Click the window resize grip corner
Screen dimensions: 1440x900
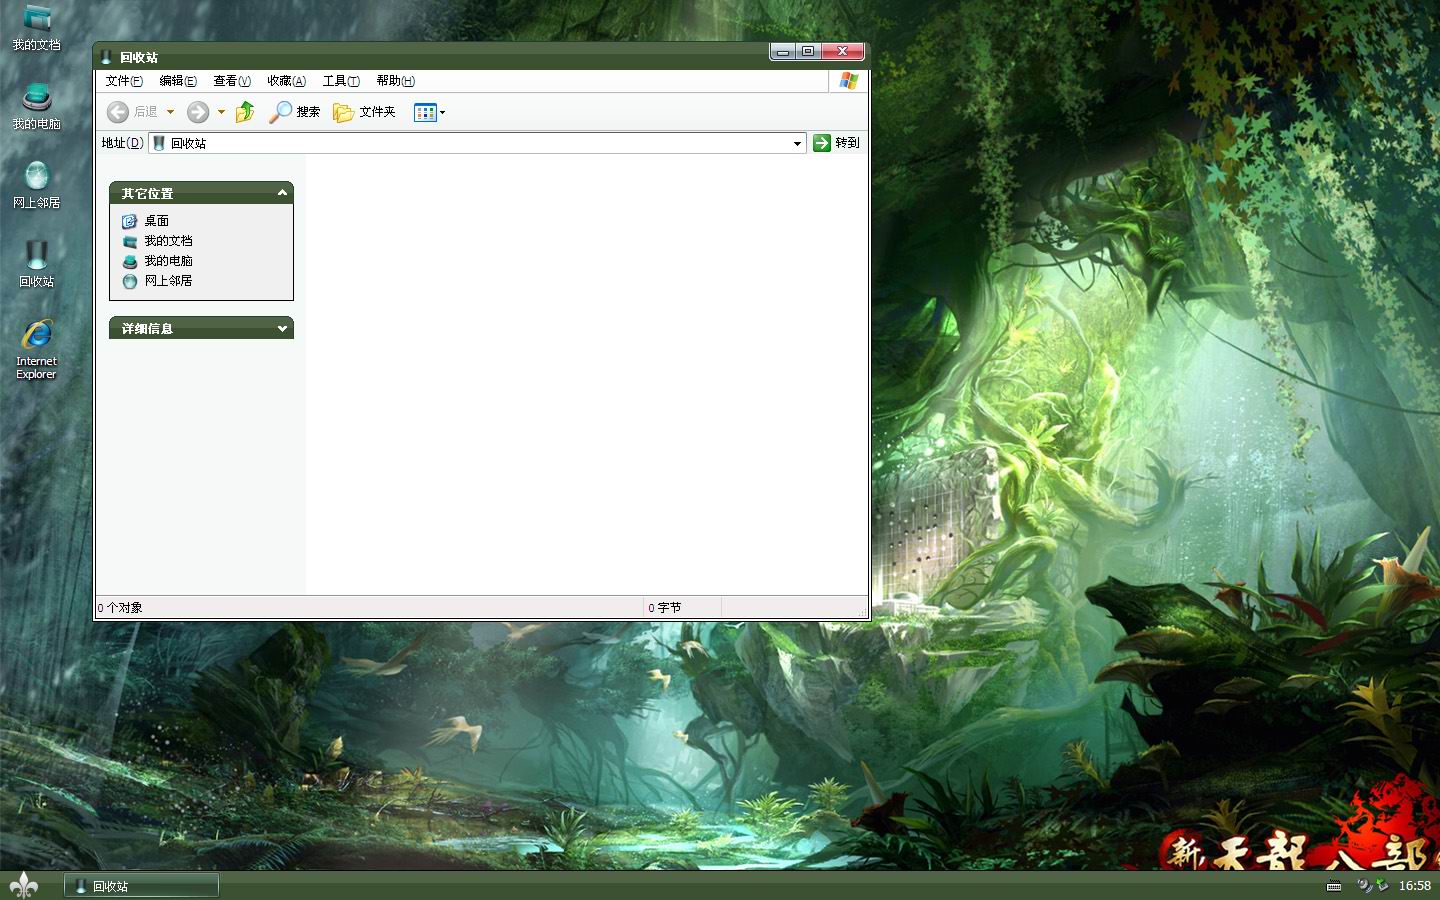[862, 611]
